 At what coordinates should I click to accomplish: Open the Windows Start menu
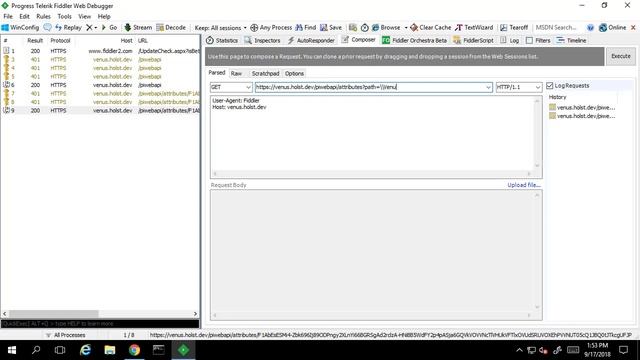(x=12, y=350)
